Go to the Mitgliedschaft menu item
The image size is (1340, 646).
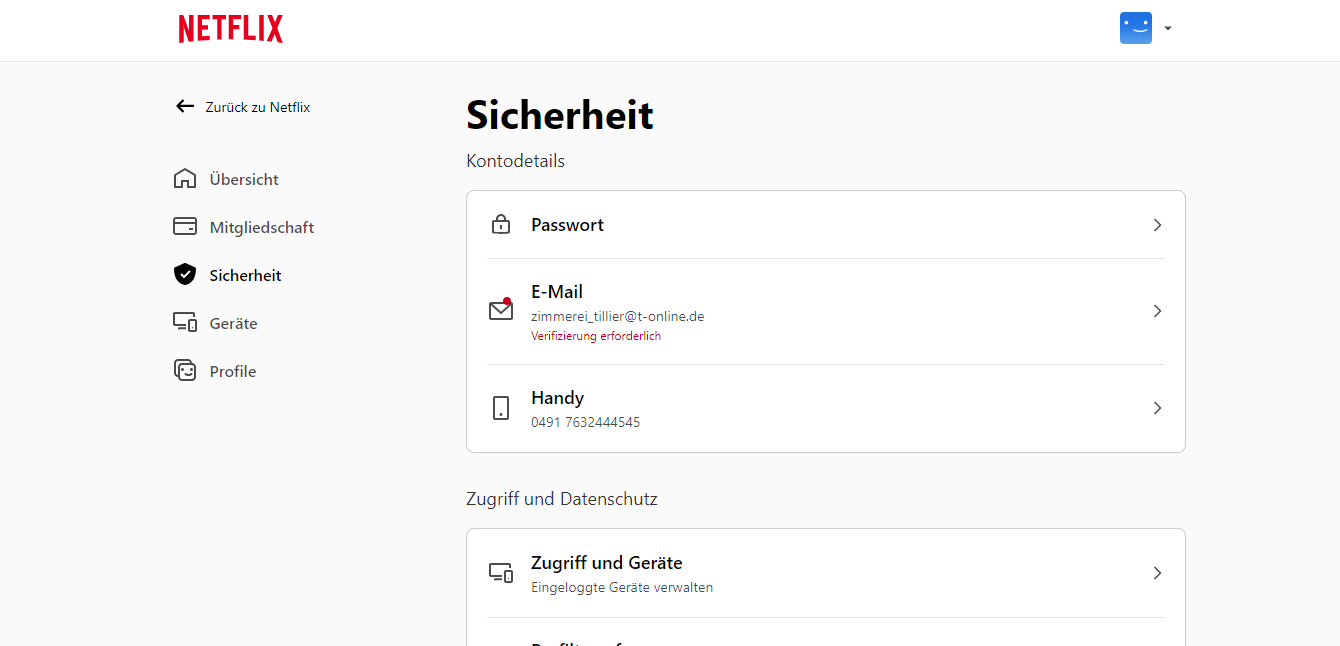pos(262,227)
